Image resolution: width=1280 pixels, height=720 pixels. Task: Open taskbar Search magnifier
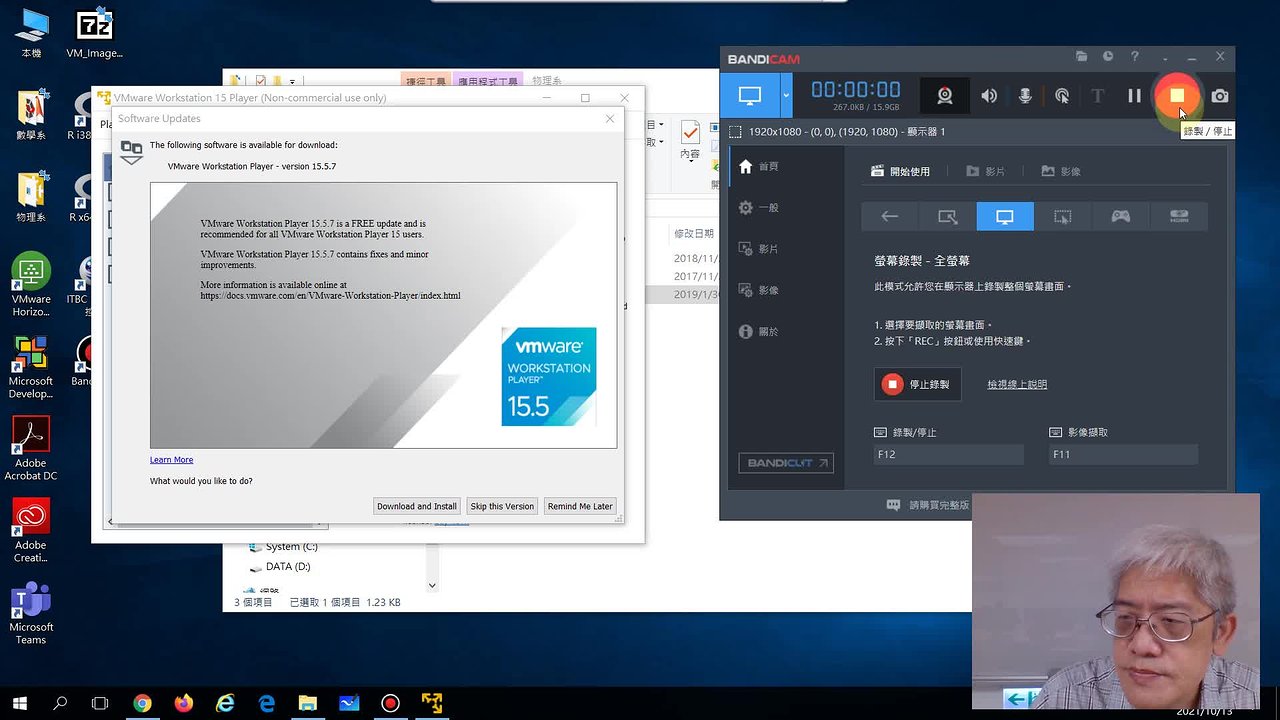pyautogui.click(x=60, y=703)
